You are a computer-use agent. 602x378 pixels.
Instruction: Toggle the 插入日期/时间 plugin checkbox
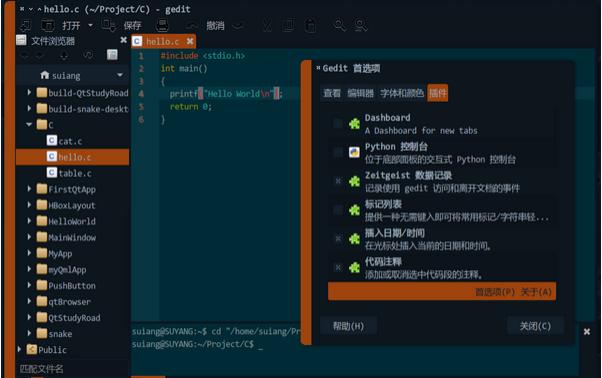click(338, 239)
